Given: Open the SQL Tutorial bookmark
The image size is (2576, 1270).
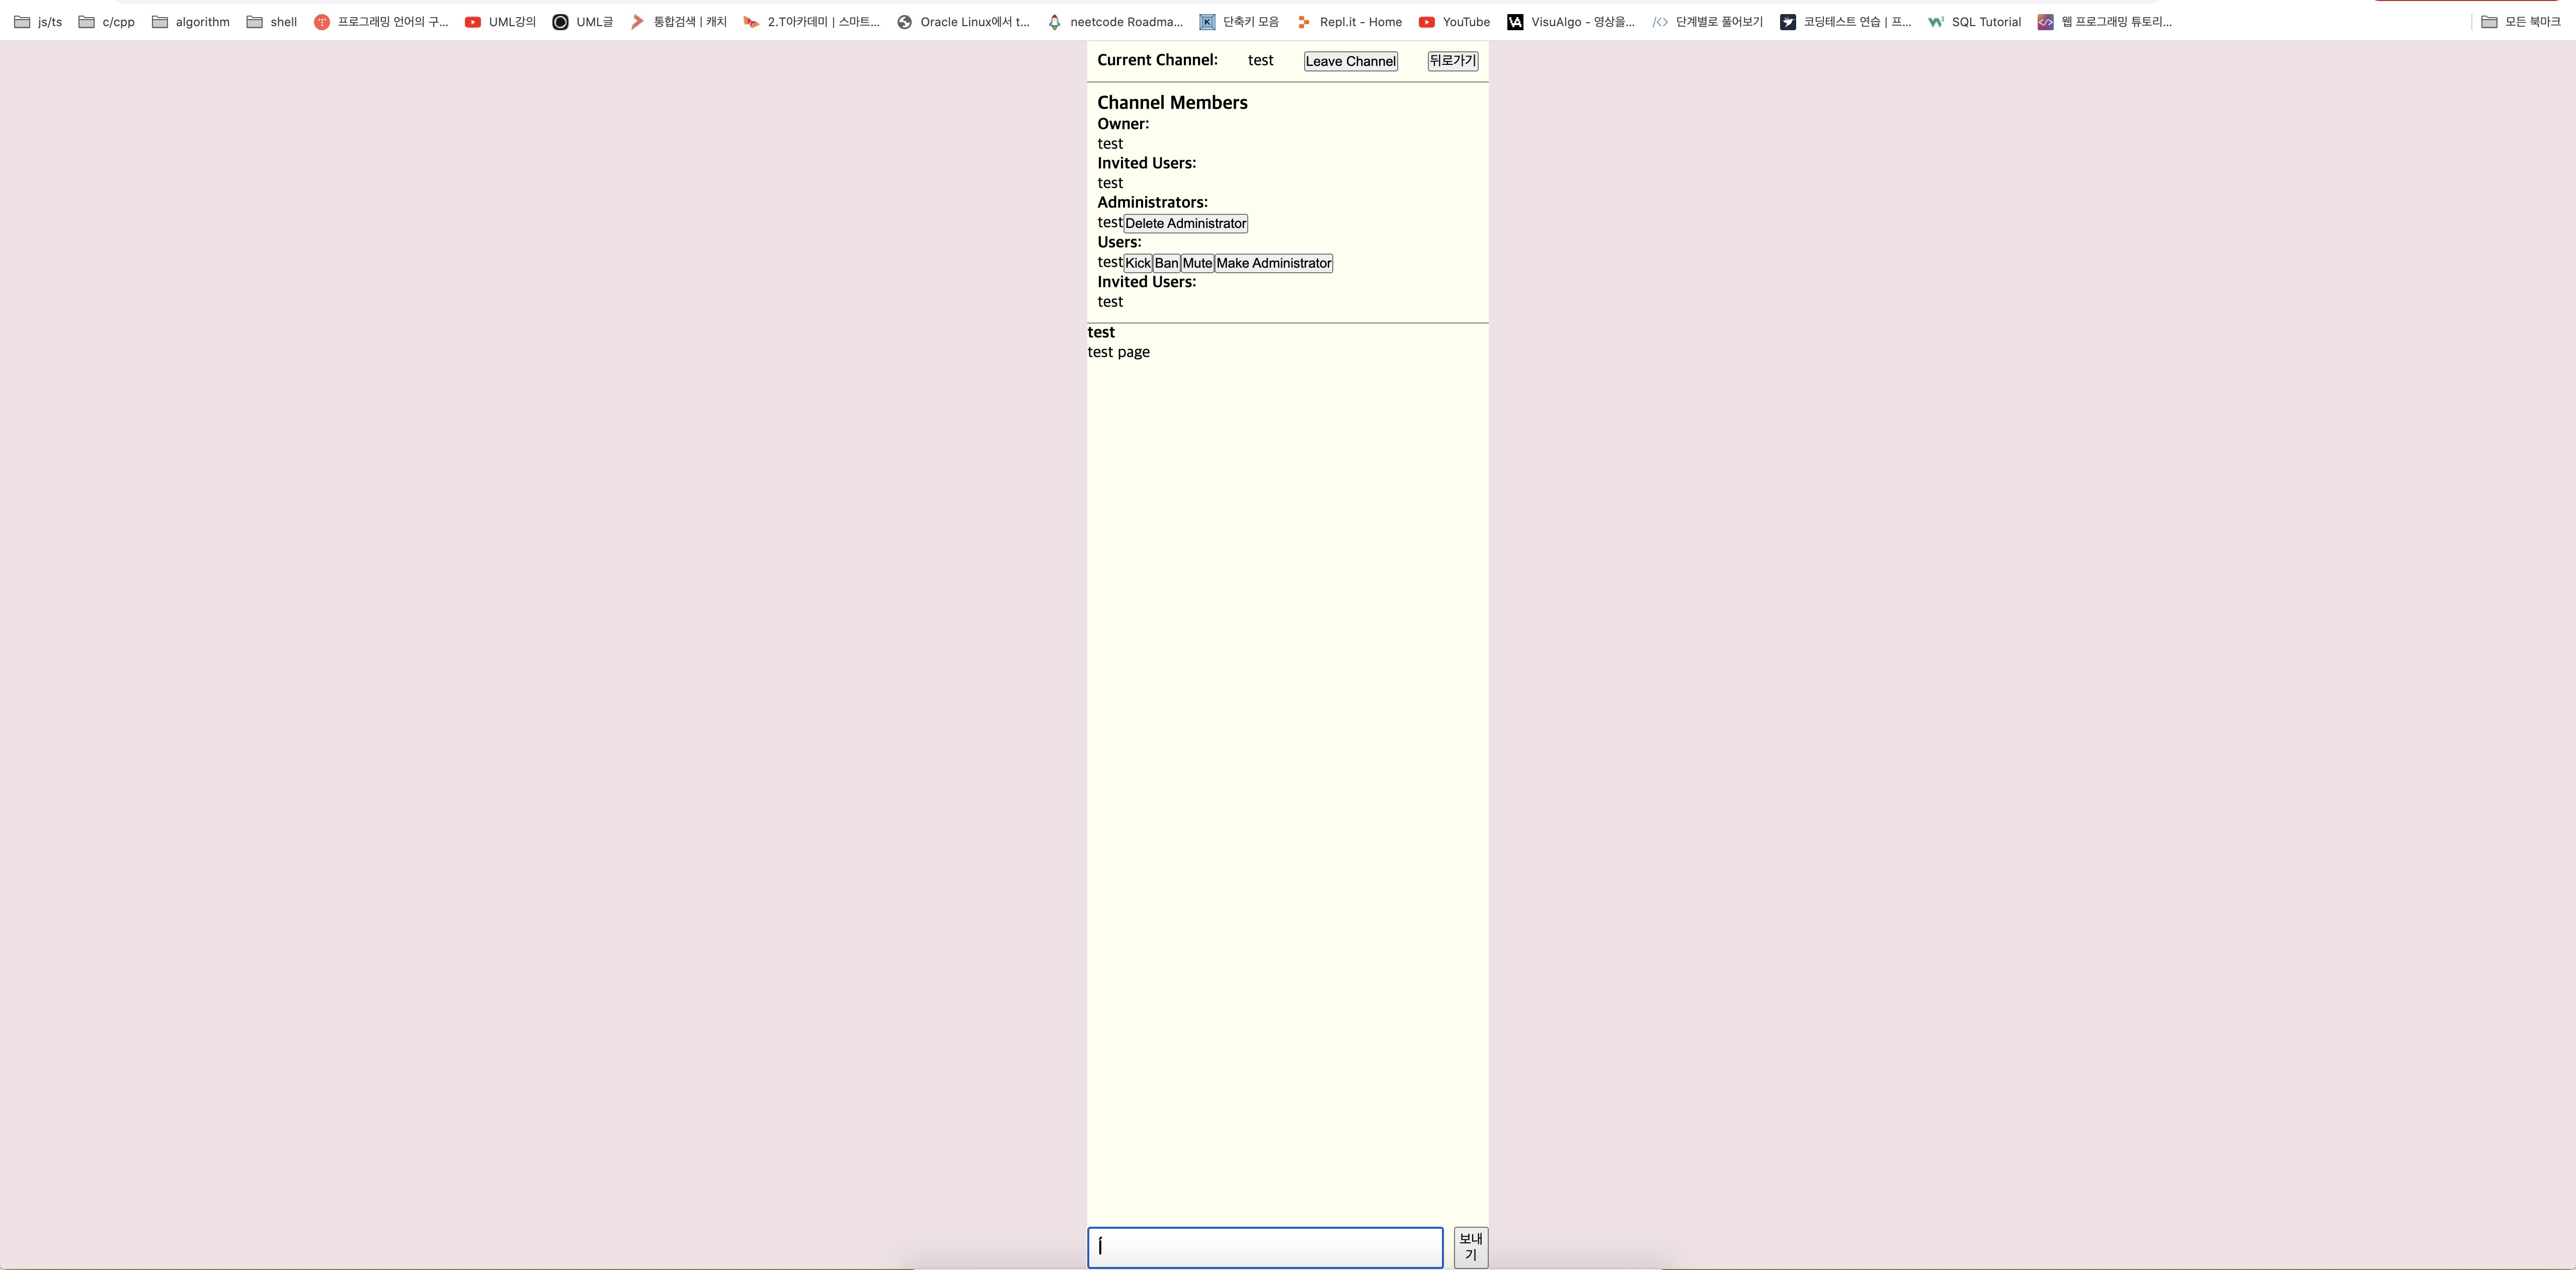Looking at the screenshot, I should pyautogui.click(x=1974, y=21).
